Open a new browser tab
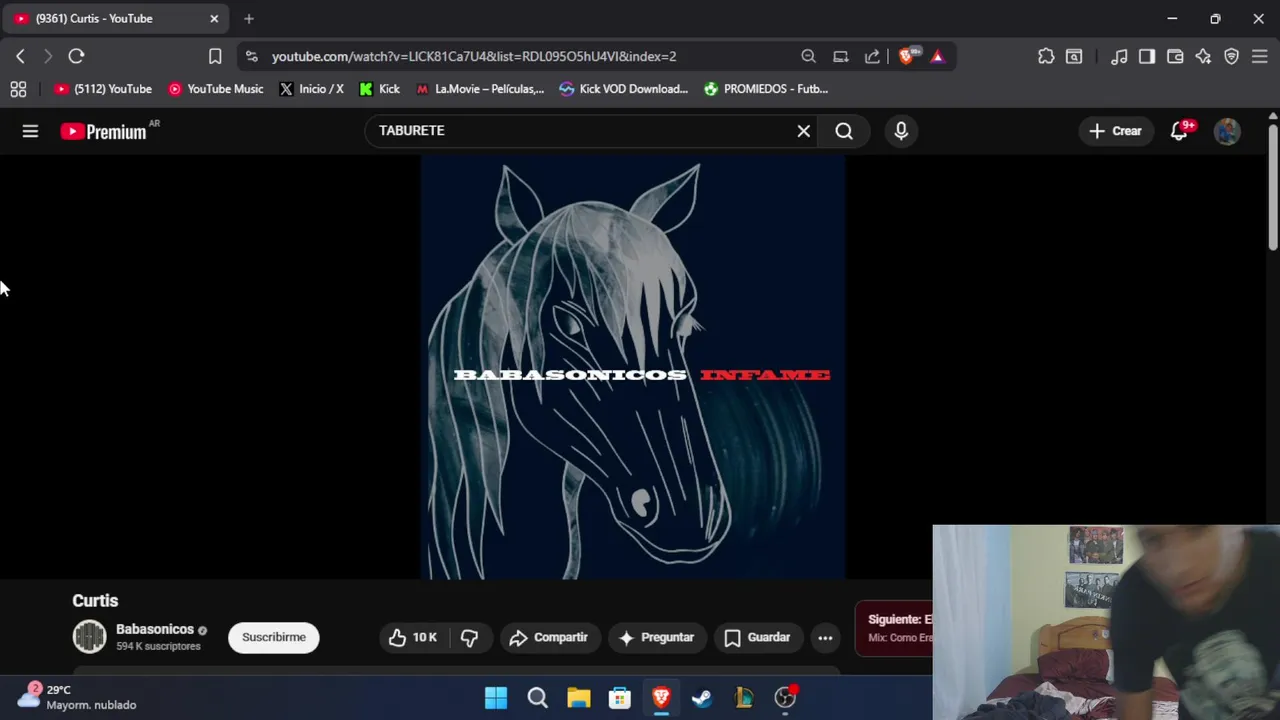The width and height of the screenshot is (1280, 720). point(249,18)
